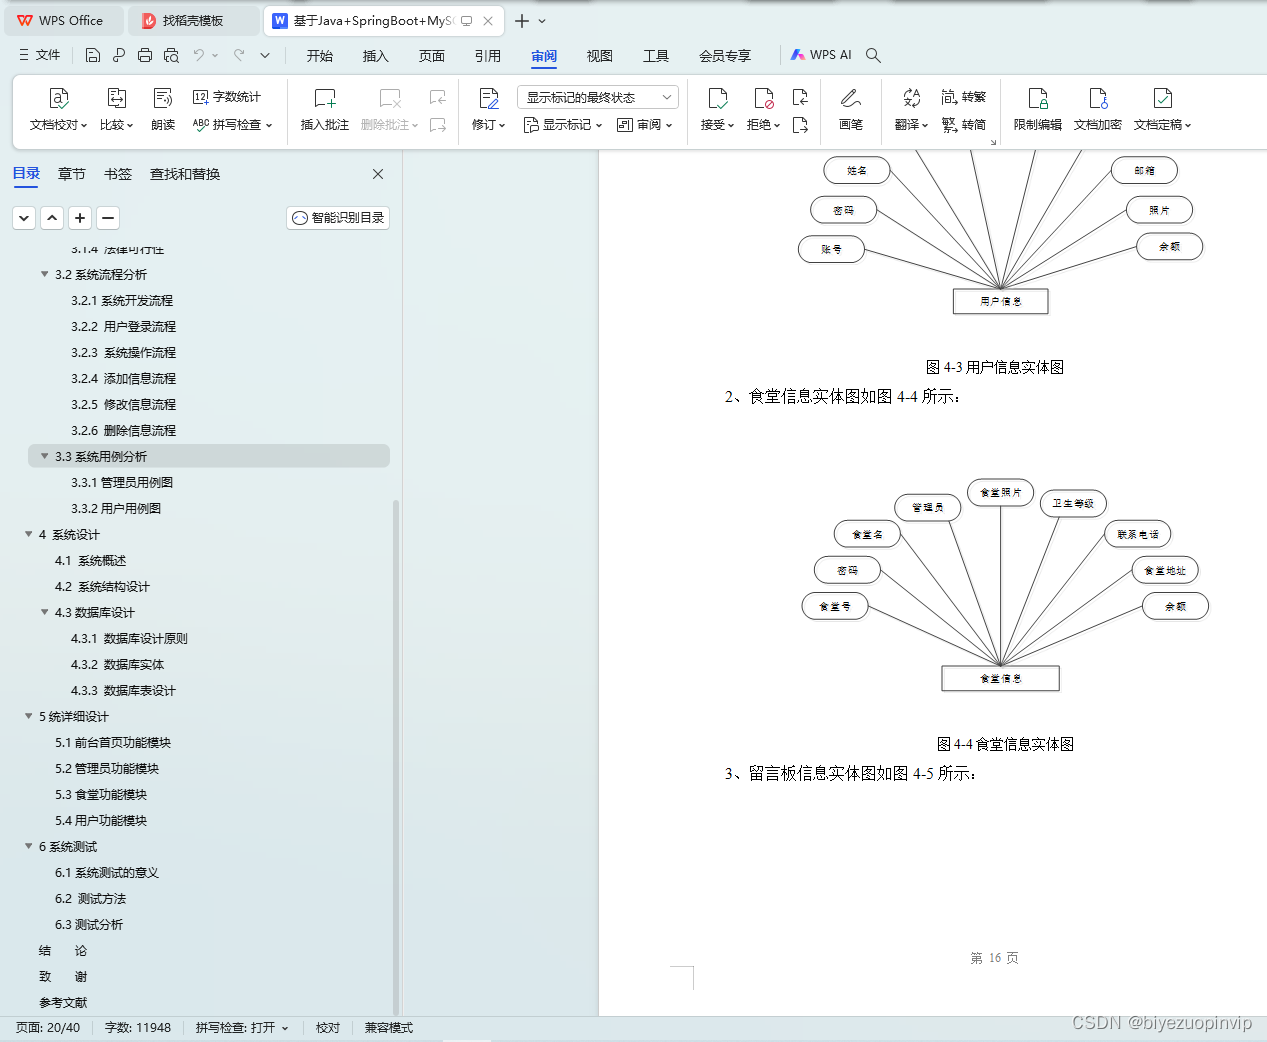The height and width of the screenshot is (1042, 1267).
Task: Insert a comment with 插入批注
Action: (x=324, y=110)
